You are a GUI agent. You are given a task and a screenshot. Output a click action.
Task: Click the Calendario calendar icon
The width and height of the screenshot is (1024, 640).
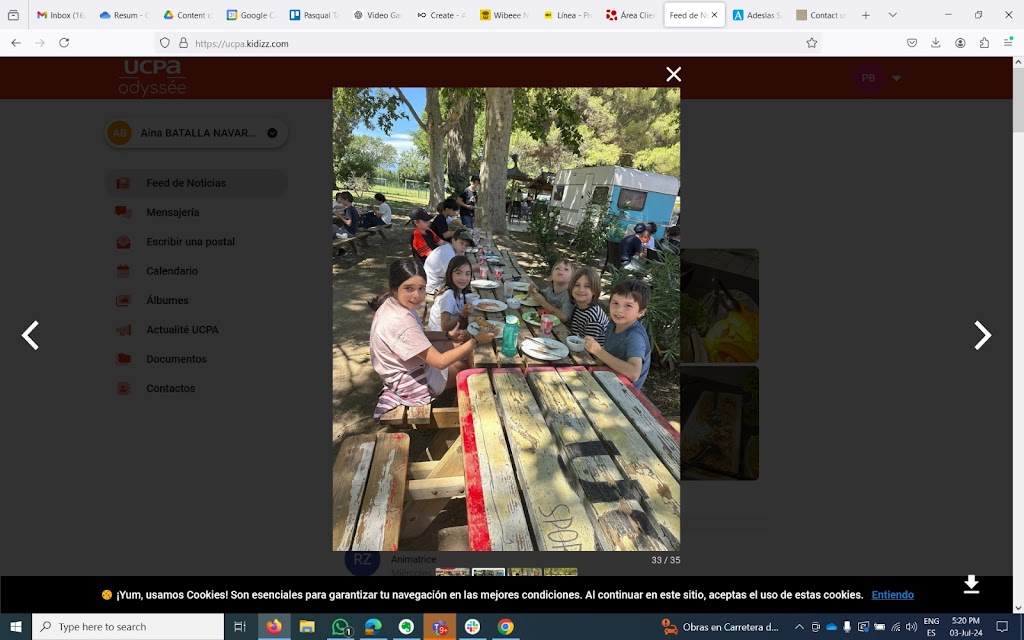pos(123,271)
